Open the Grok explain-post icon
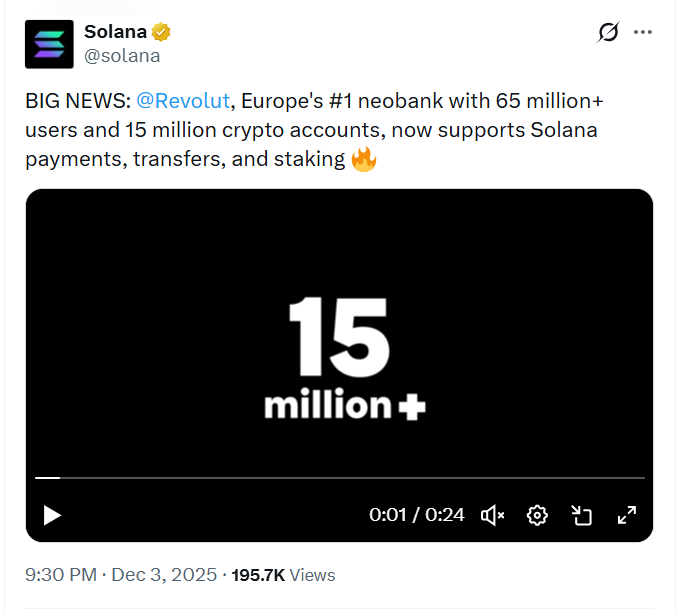The width and height of the screenshot is (681, 612). point(607,33)
